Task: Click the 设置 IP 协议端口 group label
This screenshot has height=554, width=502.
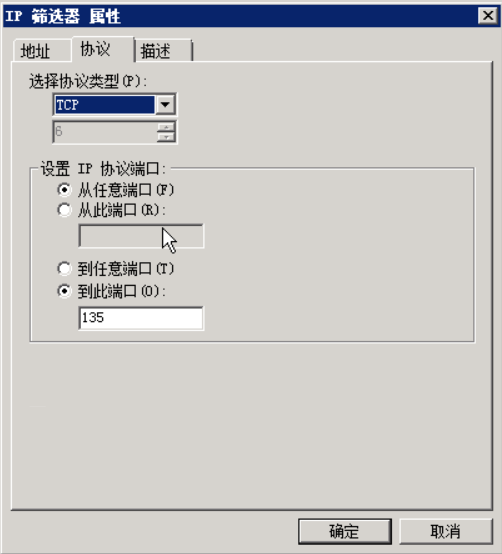Action: point(103,169)
